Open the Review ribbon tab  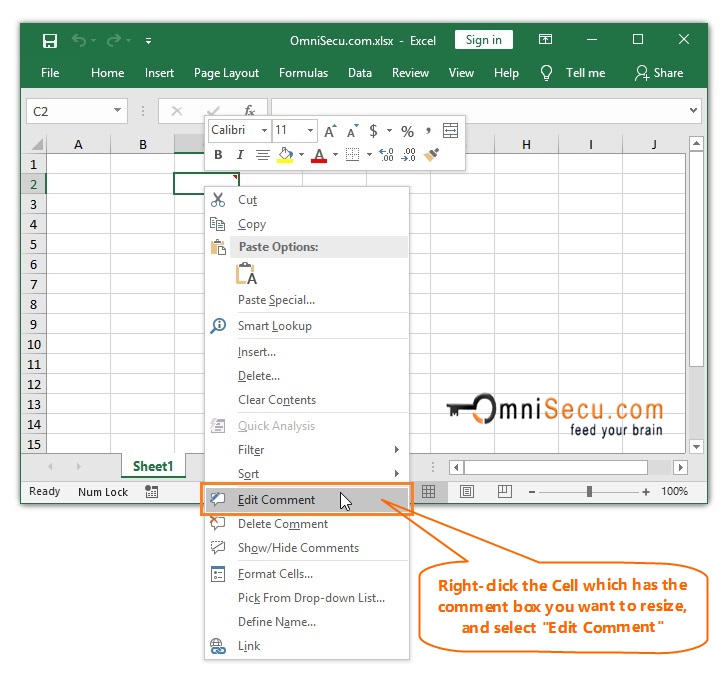coord(410,73)
